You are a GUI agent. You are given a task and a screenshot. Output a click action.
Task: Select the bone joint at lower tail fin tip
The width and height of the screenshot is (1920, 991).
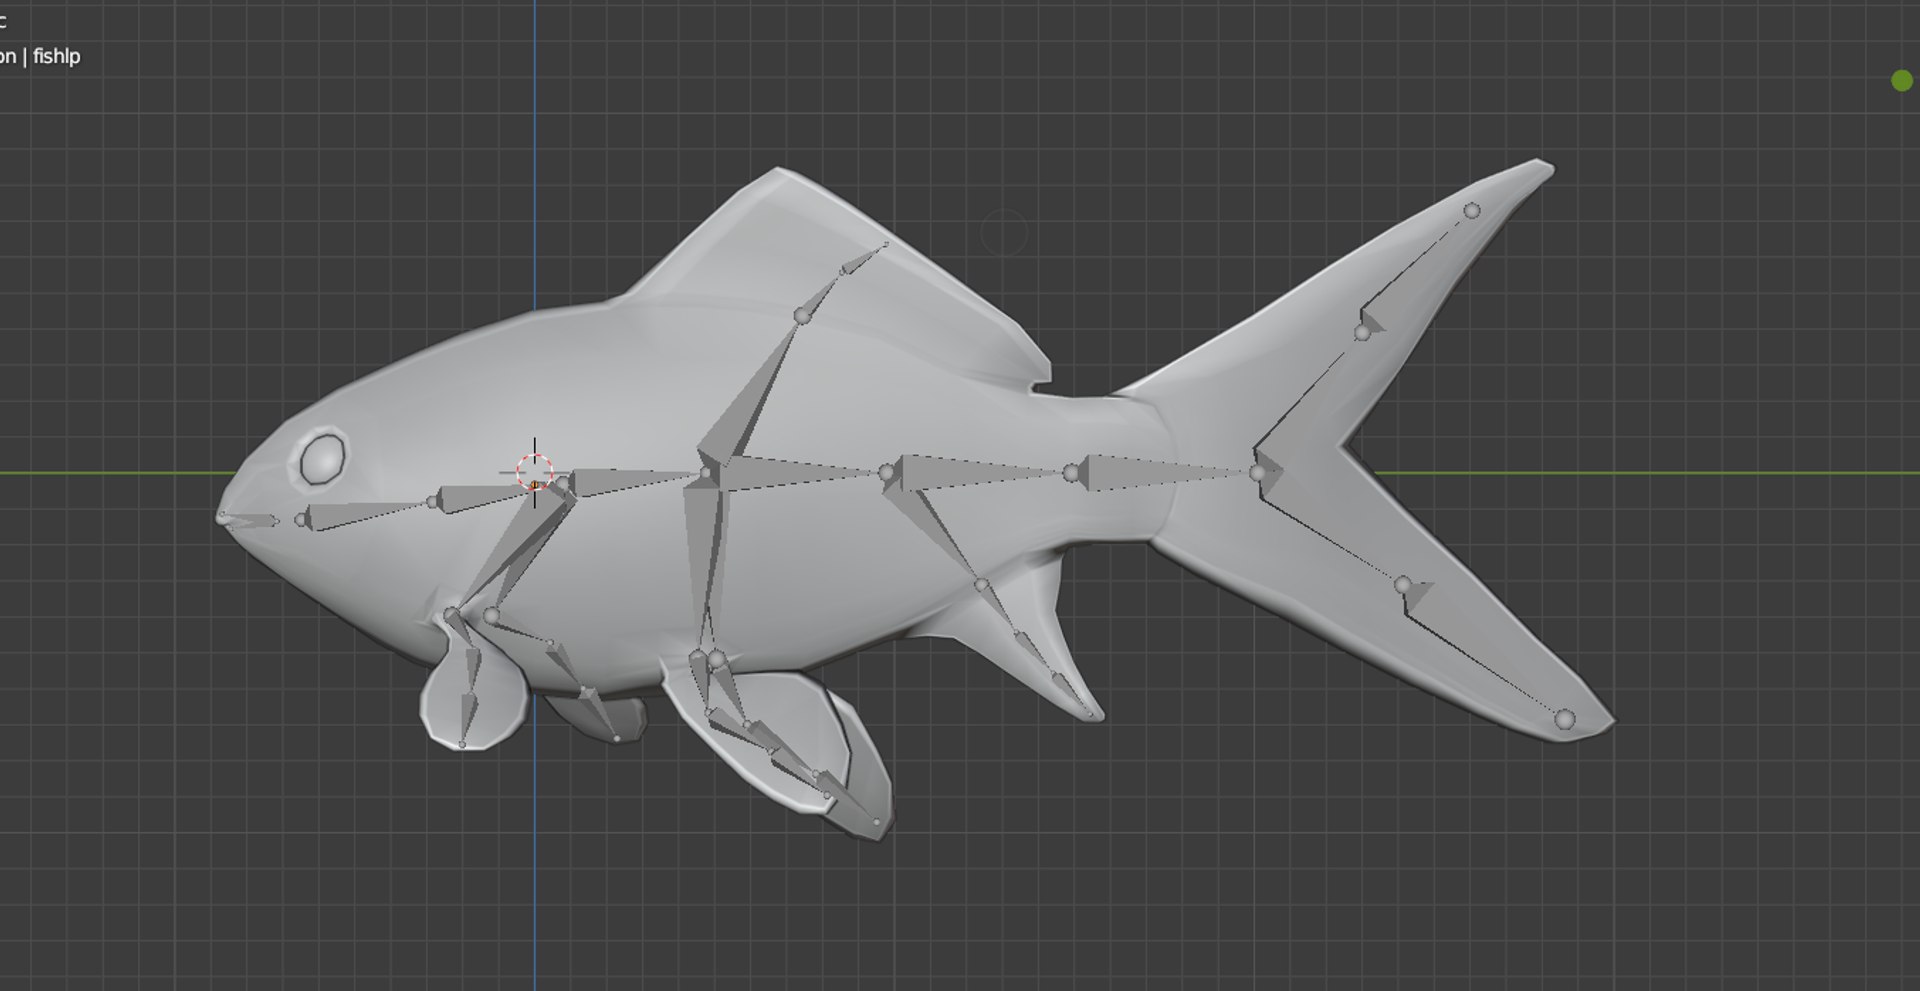1565,719
